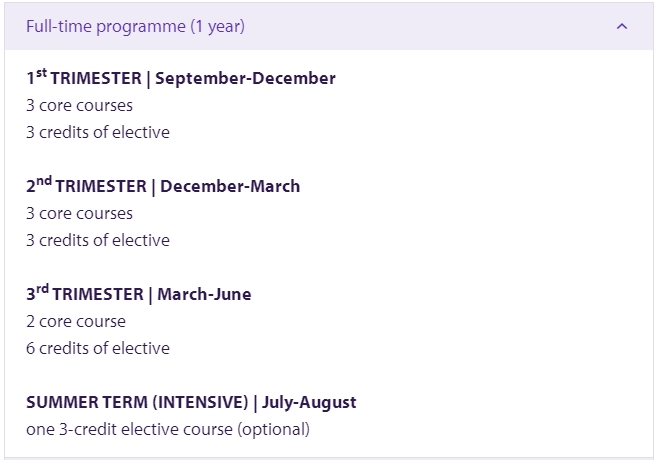Click the purple accordion header bar
The width and height of the screenshot is (659, 460).
click(x=329, y=26)
